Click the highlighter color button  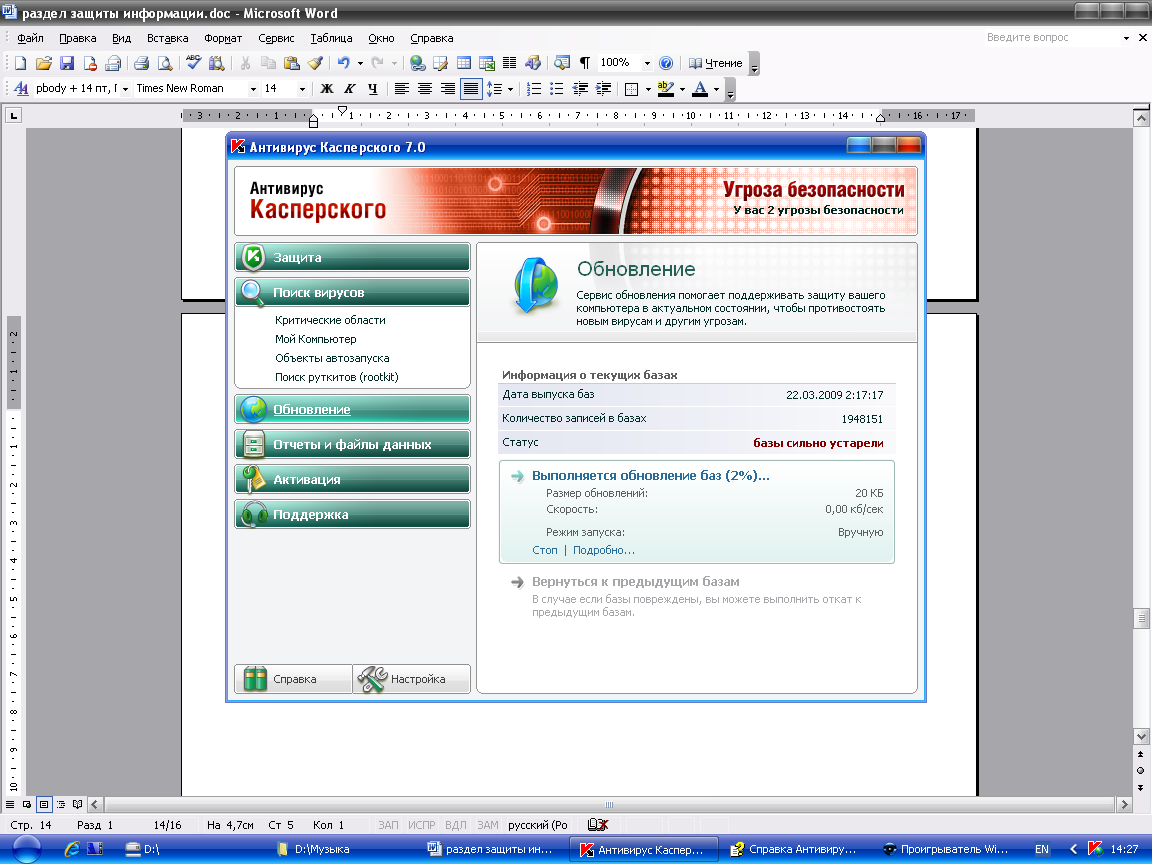click(666, 89)
